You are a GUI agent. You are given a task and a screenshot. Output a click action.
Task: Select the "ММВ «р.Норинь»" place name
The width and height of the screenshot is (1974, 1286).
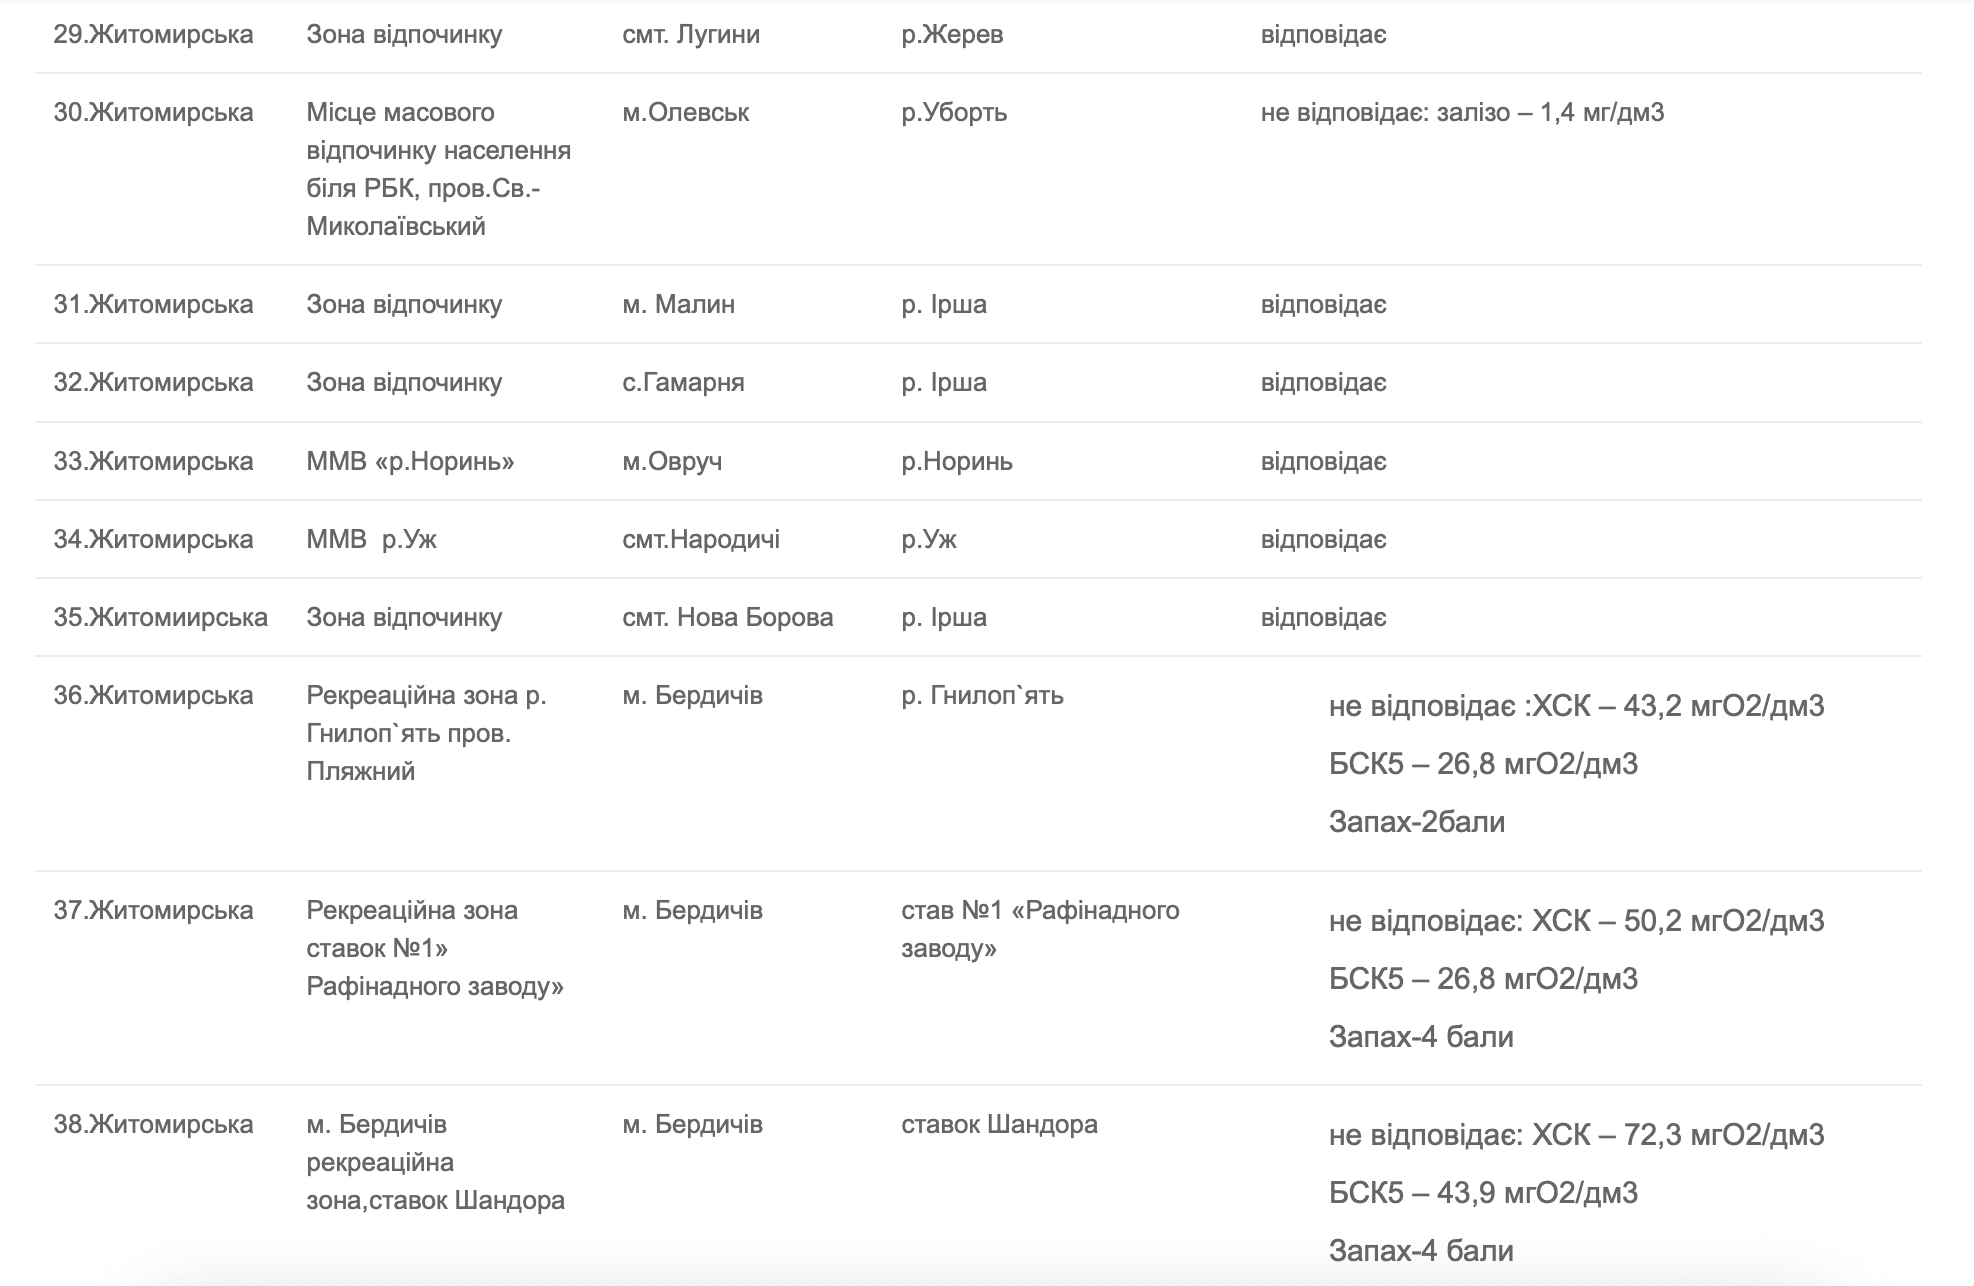[x=410, y=462]
